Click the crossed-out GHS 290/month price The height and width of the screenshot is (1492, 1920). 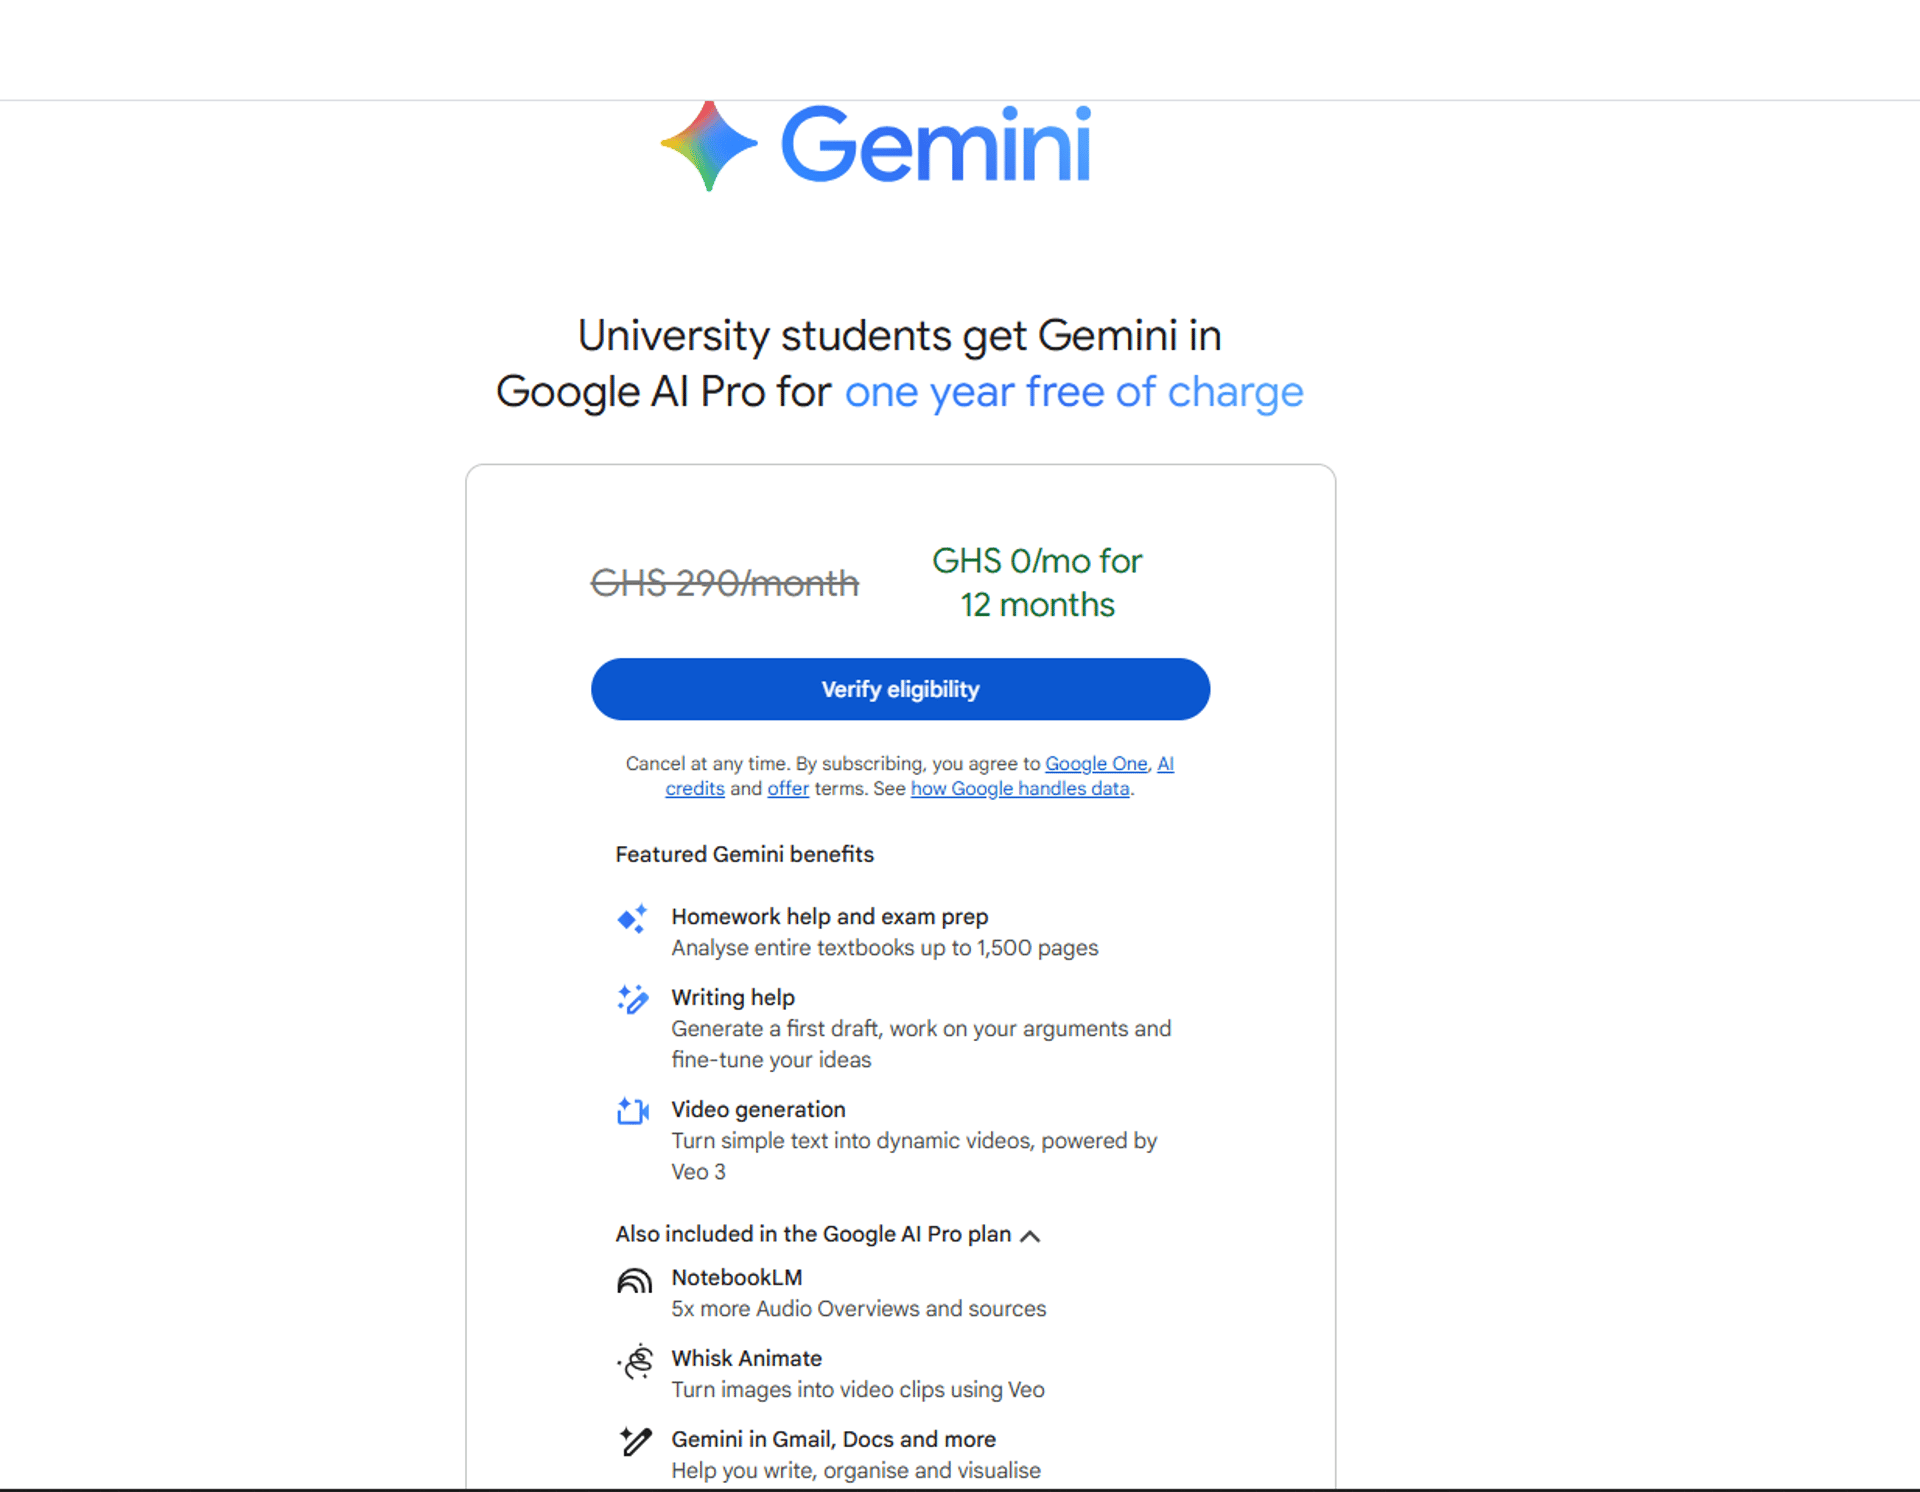pos(725,583)
